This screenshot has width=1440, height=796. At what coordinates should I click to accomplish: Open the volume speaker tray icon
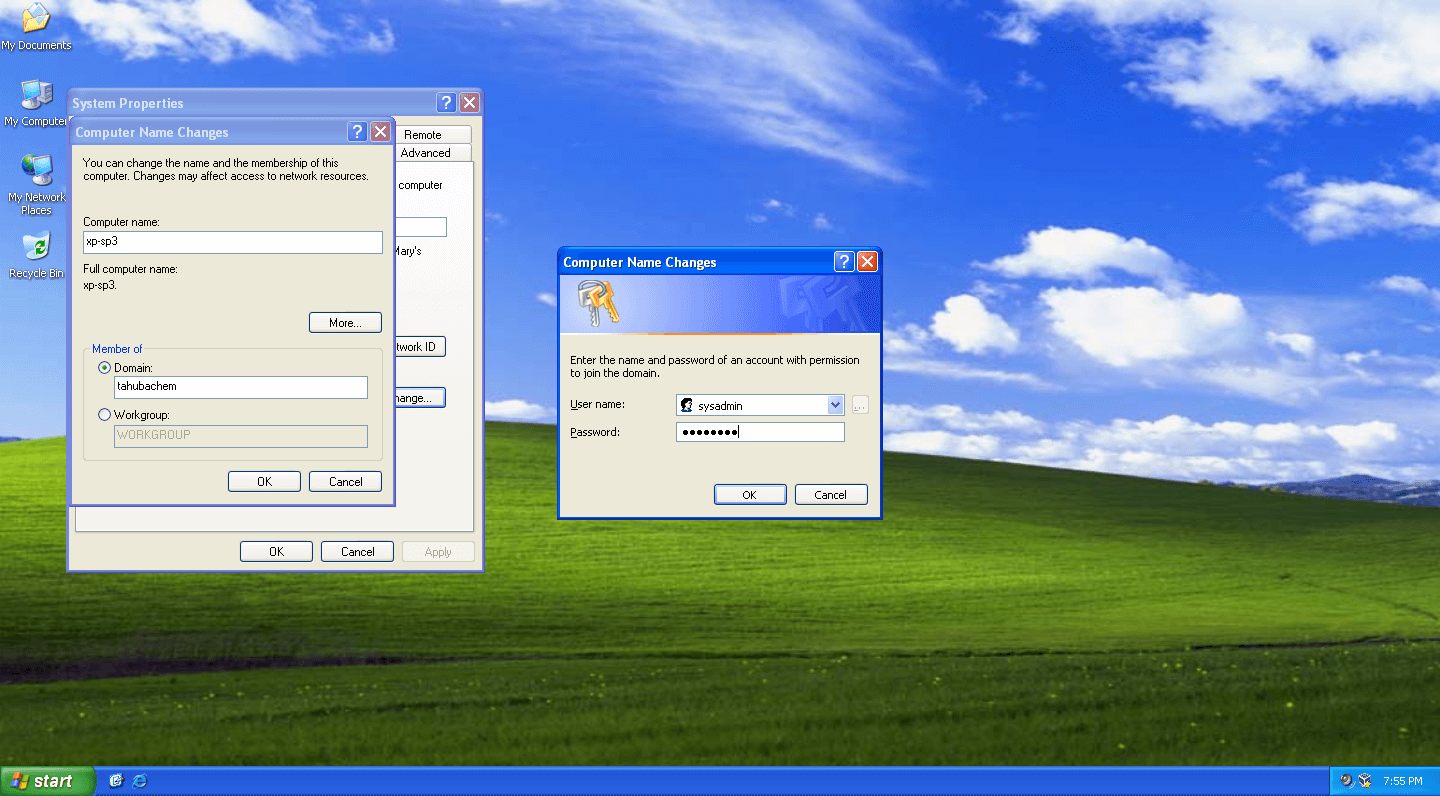point(1346,781)
